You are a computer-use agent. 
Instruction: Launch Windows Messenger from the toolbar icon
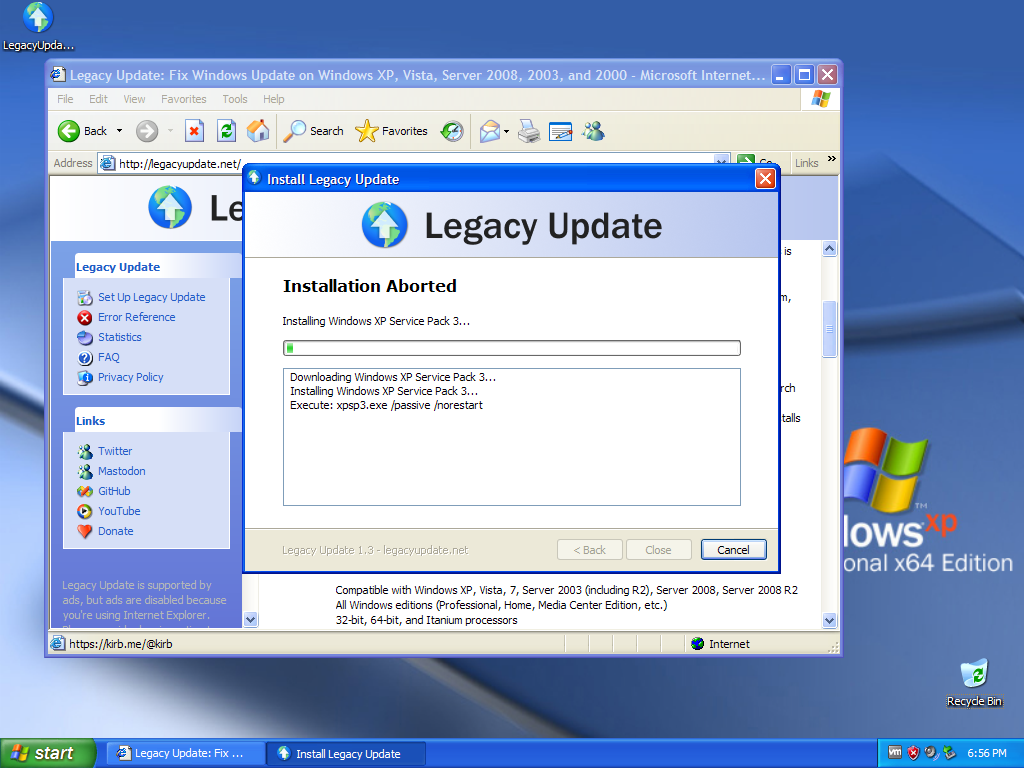click(593, 131)
